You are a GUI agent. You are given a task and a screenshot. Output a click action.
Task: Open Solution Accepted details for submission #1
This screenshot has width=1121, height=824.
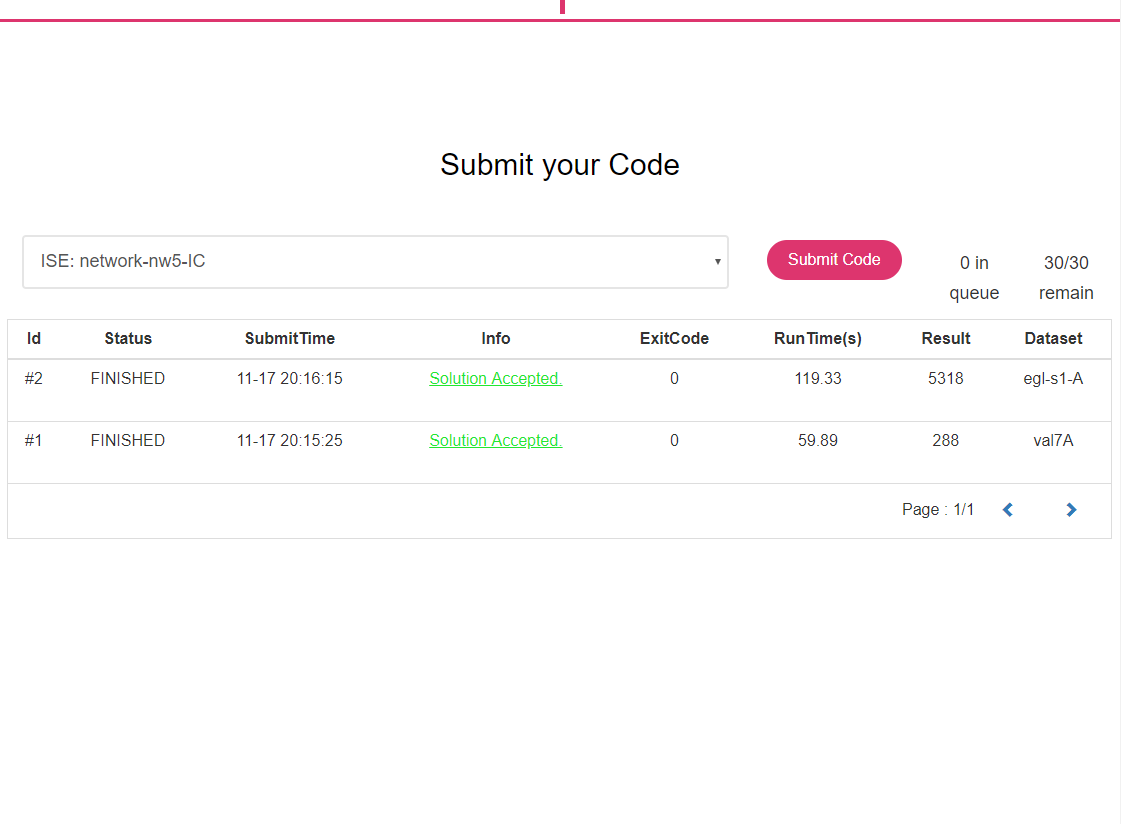click(495, 440)
